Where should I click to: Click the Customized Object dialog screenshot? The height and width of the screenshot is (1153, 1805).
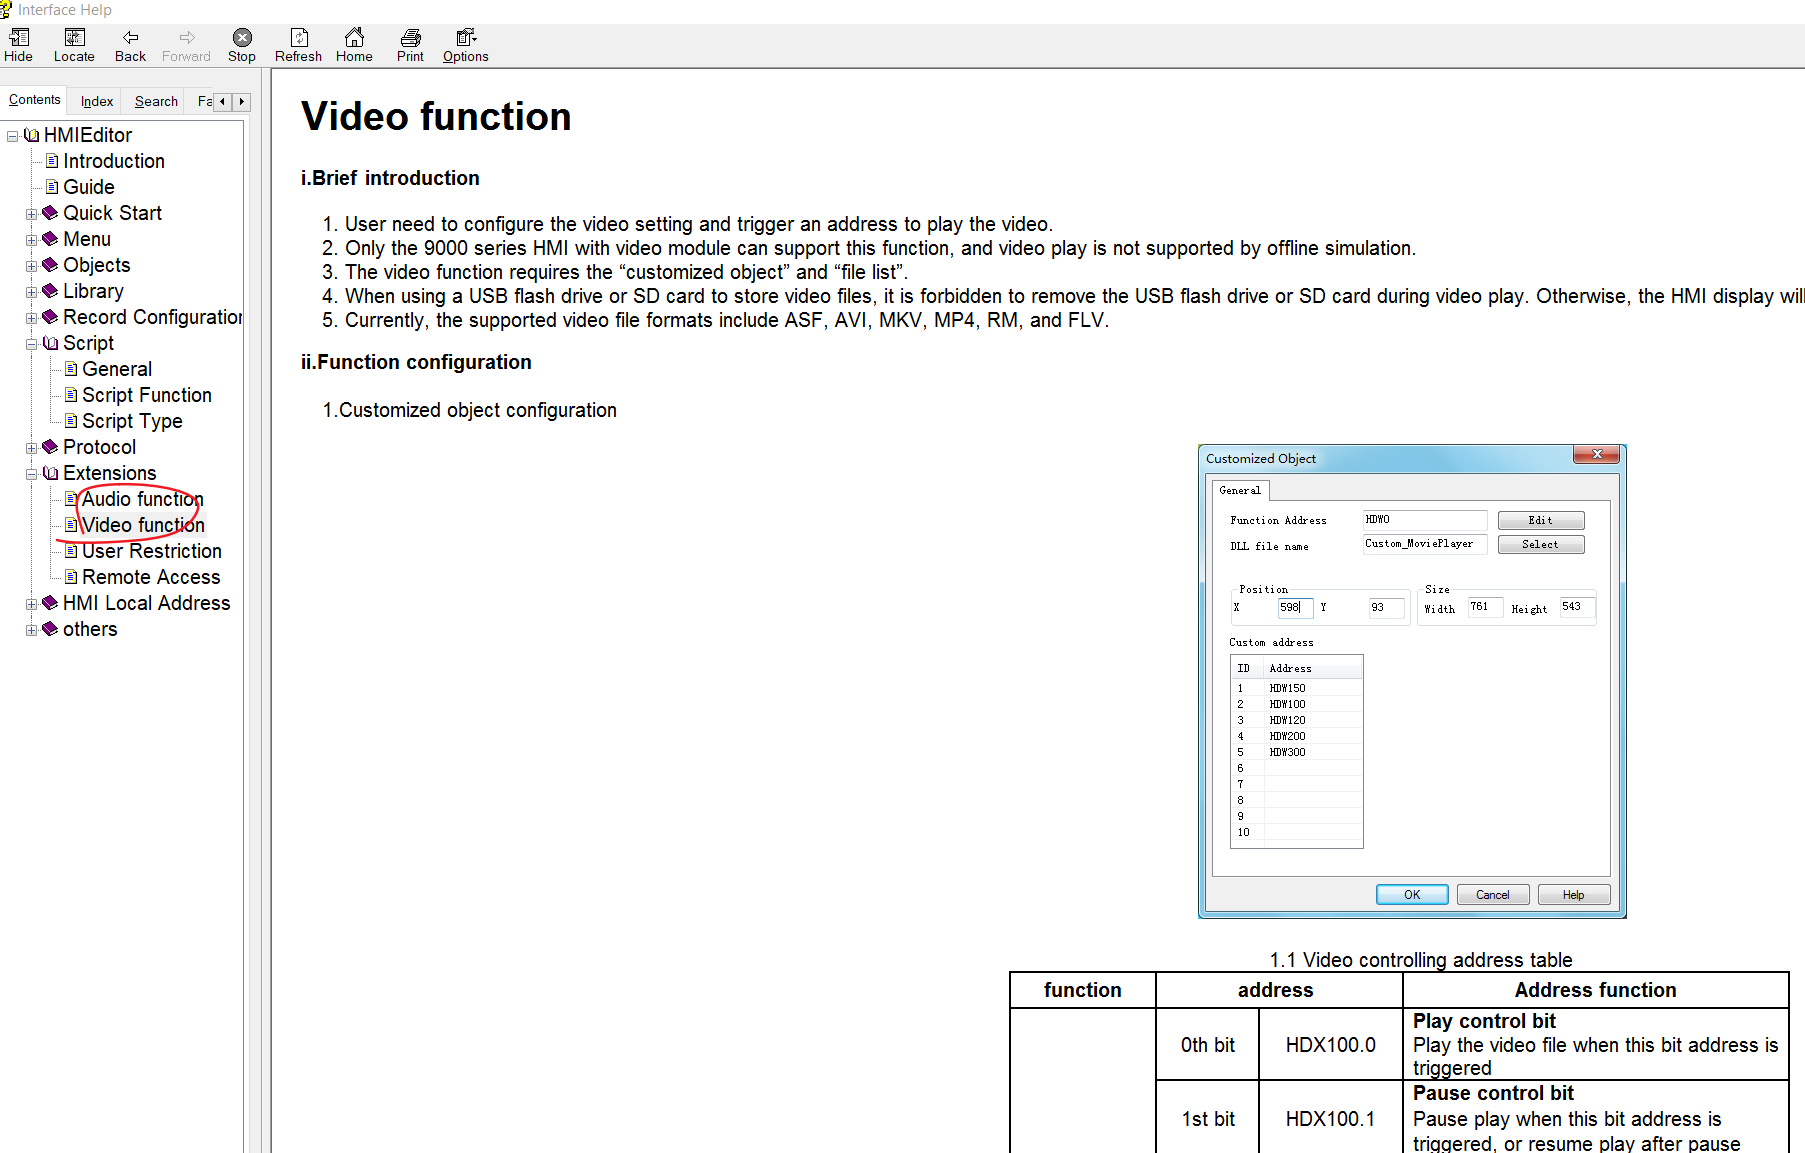1412,681
